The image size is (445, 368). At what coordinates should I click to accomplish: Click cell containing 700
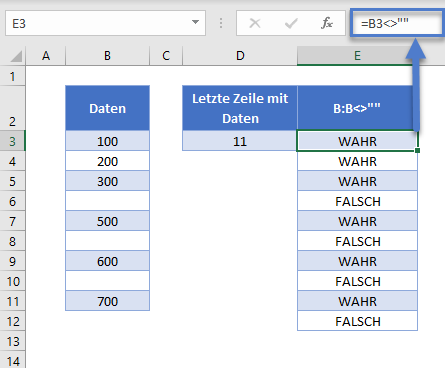coord(107,301)
